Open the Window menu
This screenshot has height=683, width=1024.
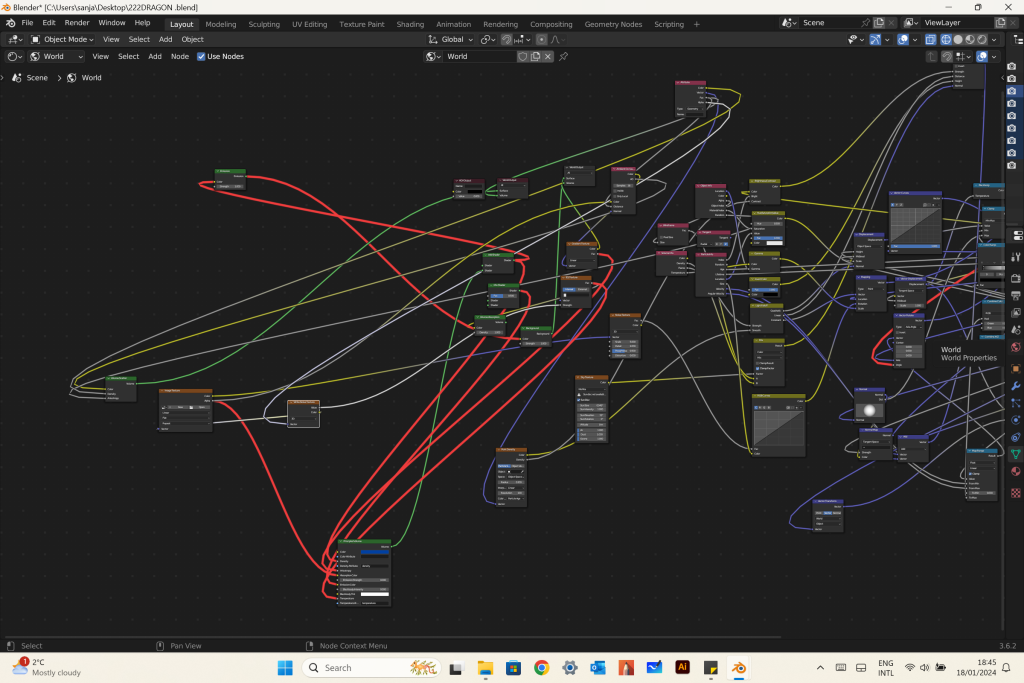[112, 23]
